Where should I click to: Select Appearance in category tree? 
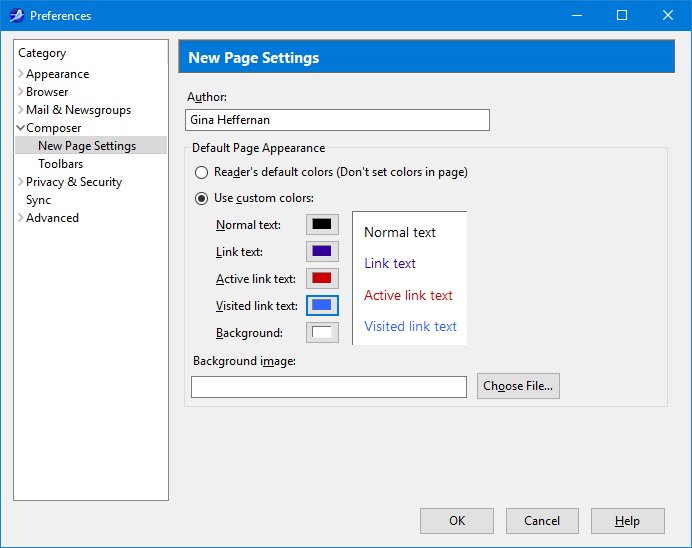(57, 74)
